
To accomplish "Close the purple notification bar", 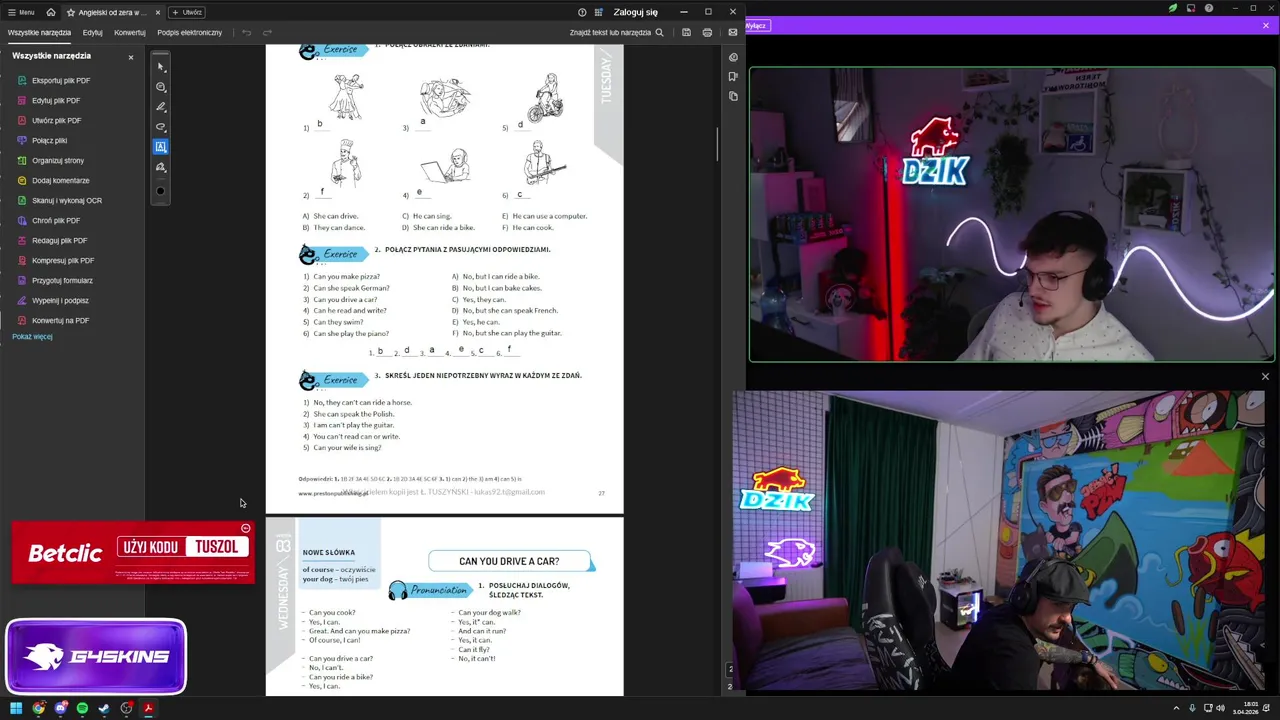I will pyautogui.click(x=1266, y=25).
